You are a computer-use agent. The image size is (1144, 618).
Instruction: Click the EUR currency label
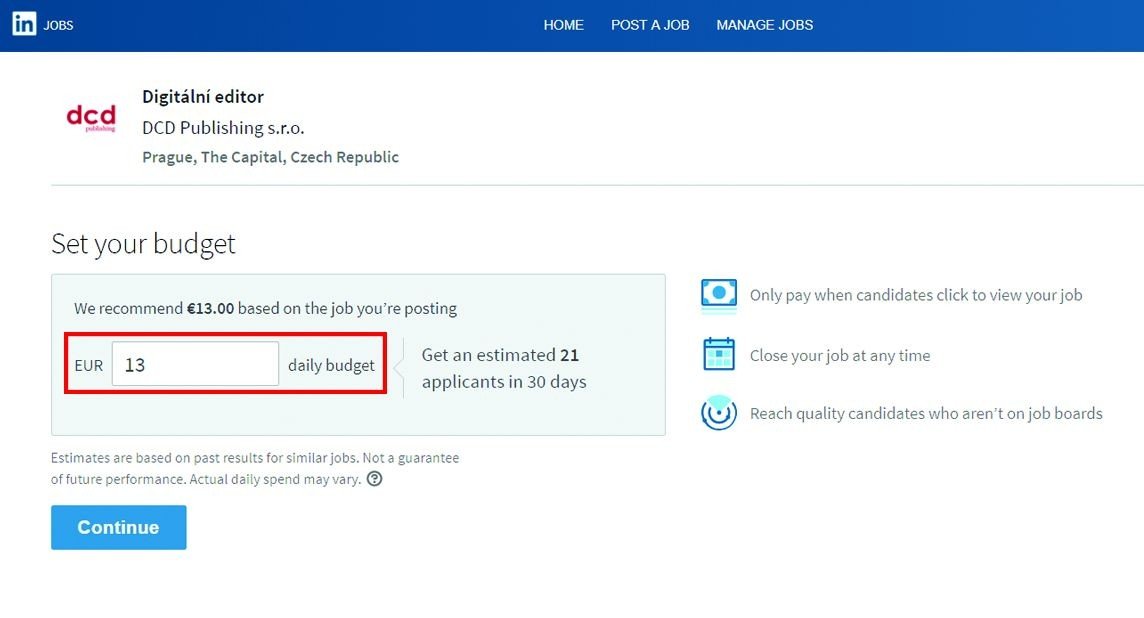pyautogui.click(x=89, y=366)
